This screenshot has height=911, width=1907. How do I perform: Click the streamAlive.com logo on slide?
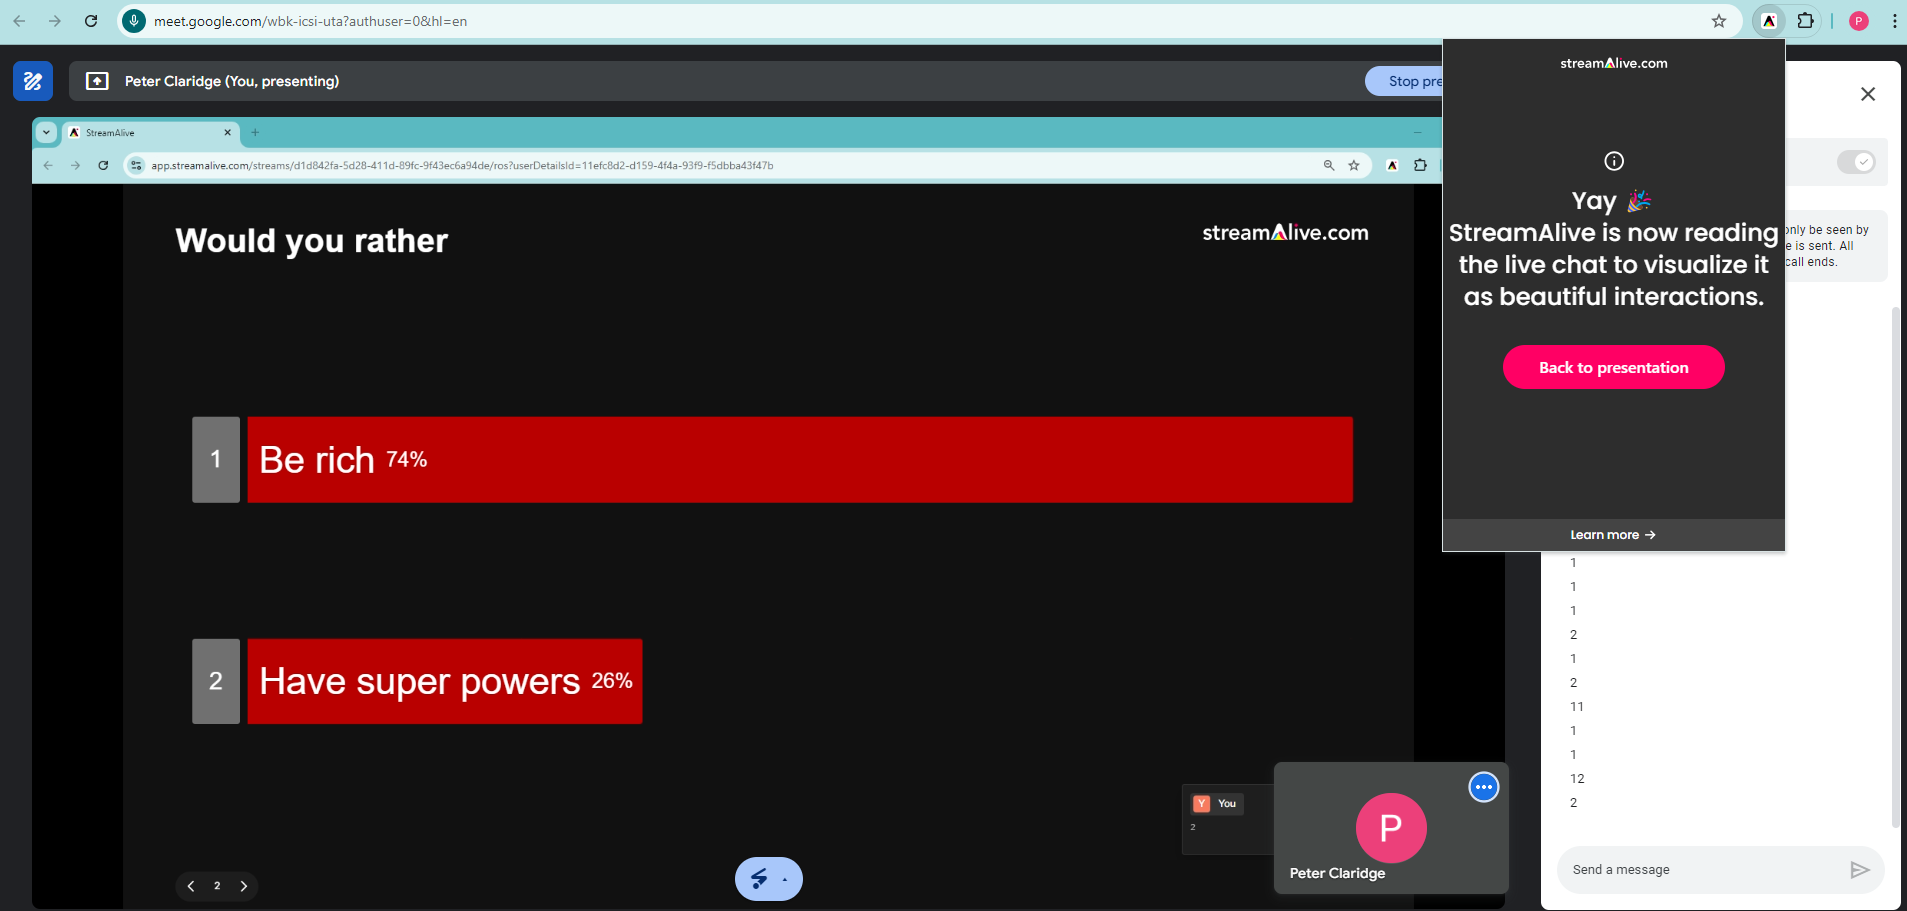(1285, 233)
